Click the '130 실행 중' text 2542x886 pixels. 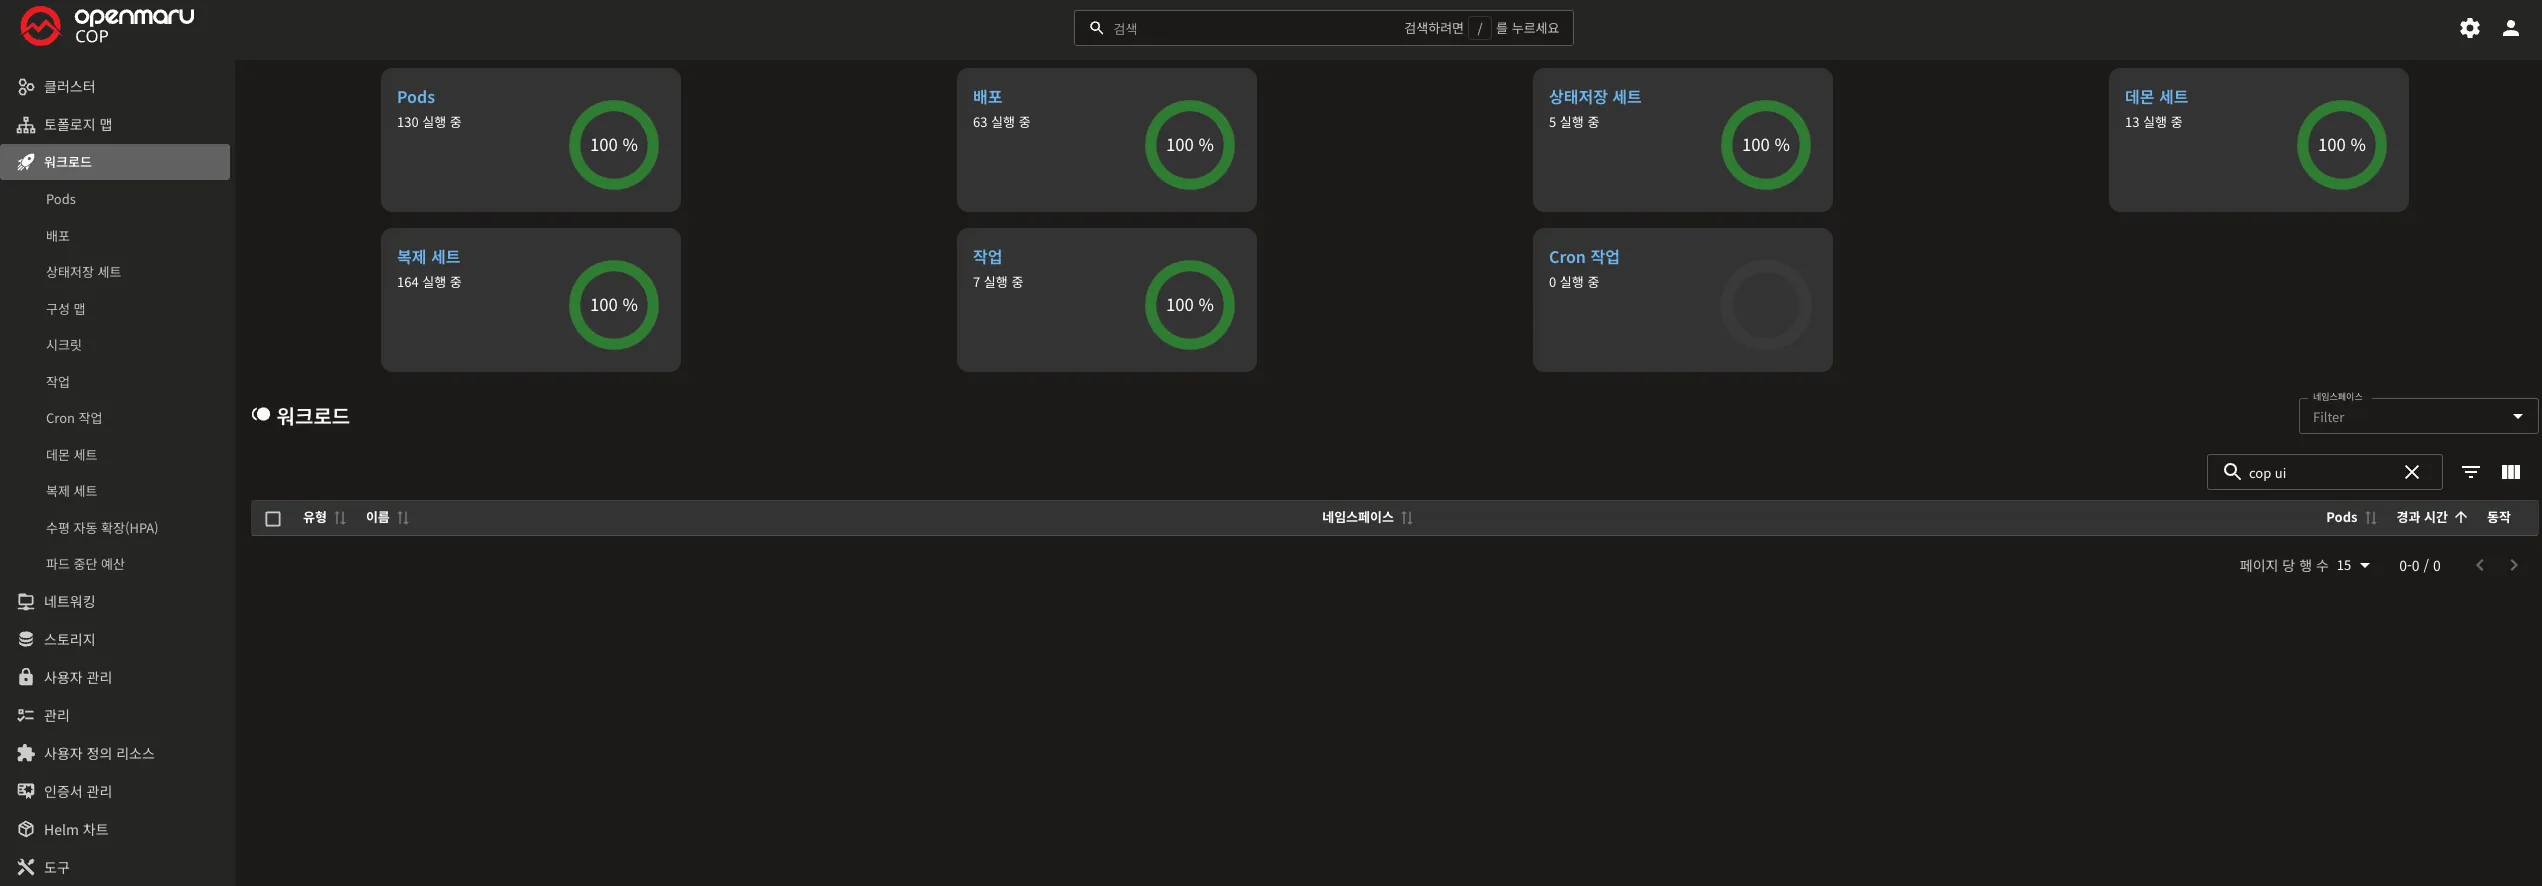coord(429,122)
